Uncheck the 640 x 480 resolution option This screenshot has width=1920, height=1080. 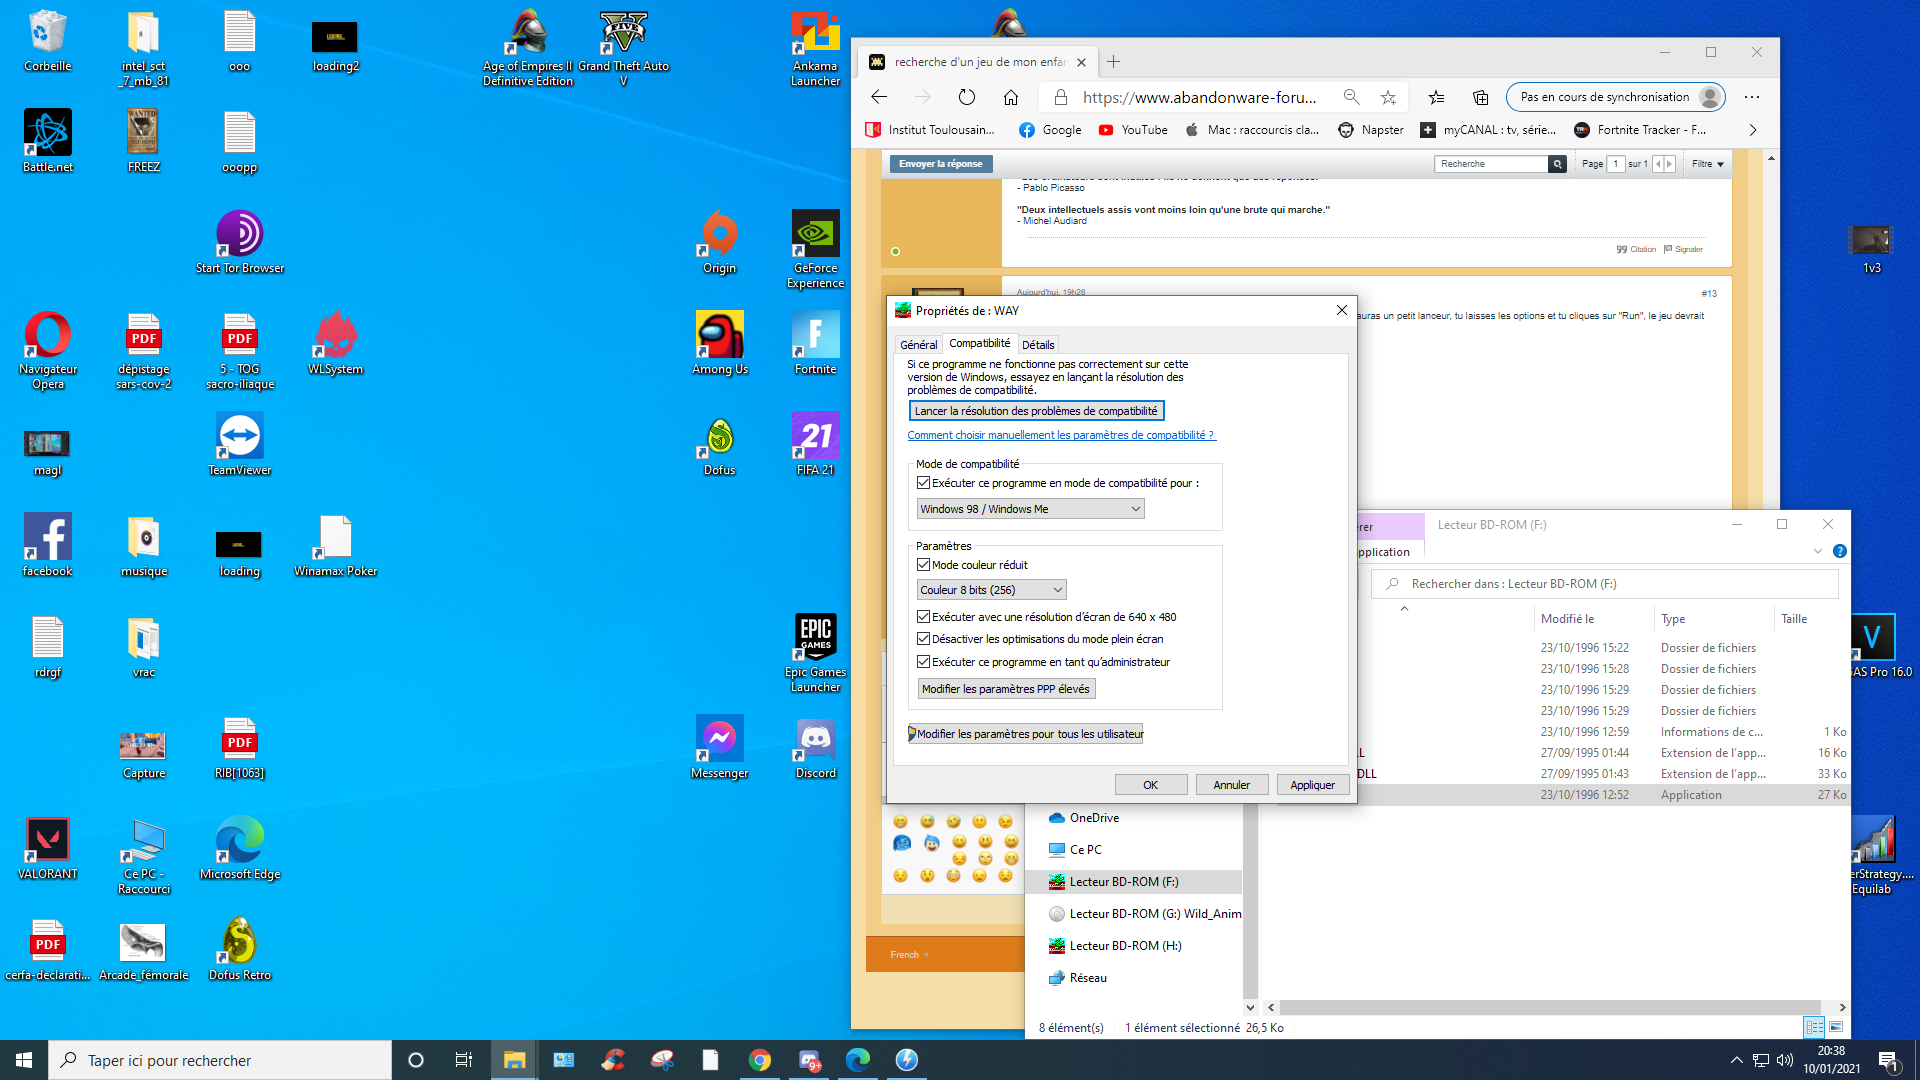point(923,617)
